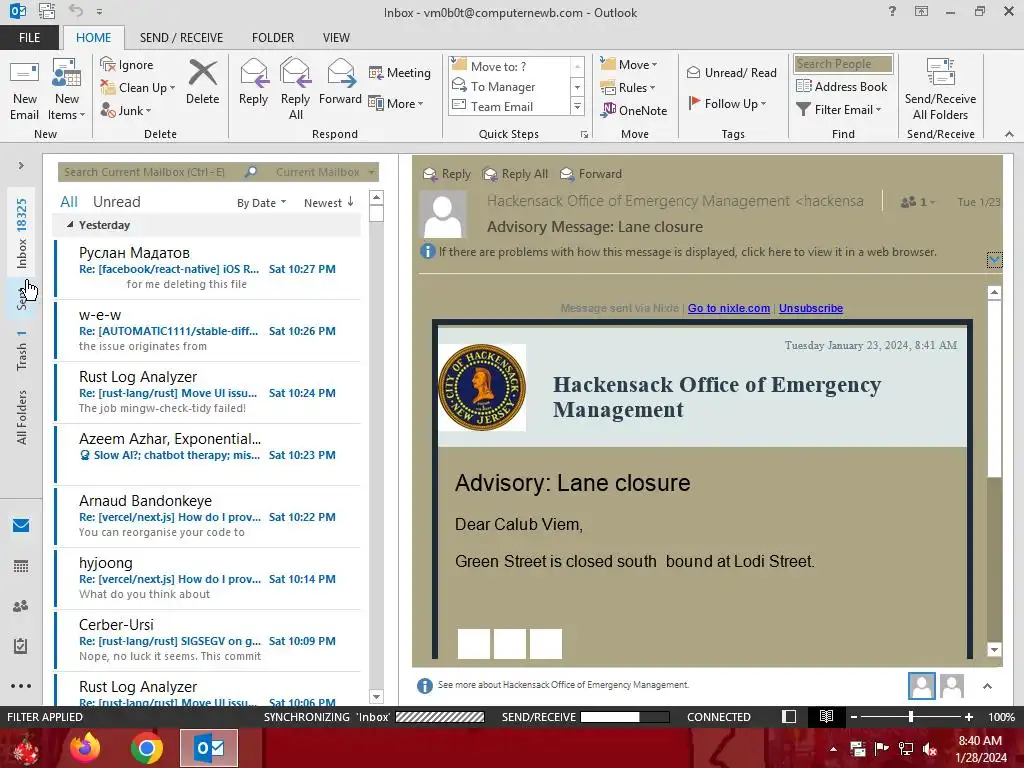
Task: Open Tasks view in navigation bar
Action: (x=21, y=646)
